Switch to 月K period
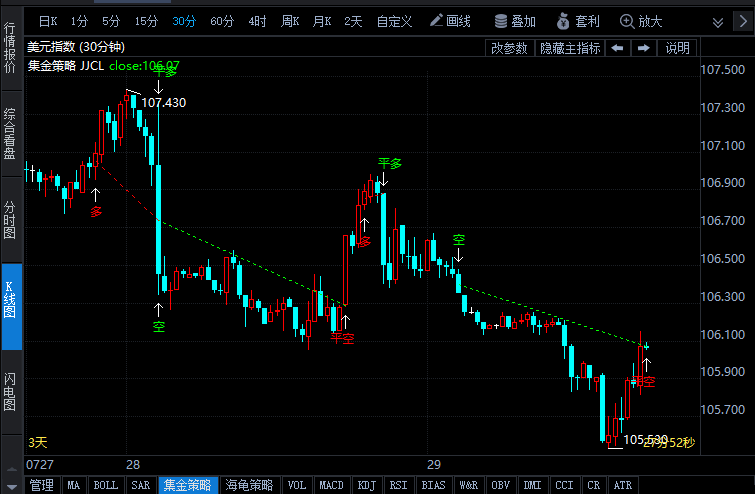Image resolution: width=755 pixels, height=494 pixels. 322,21
